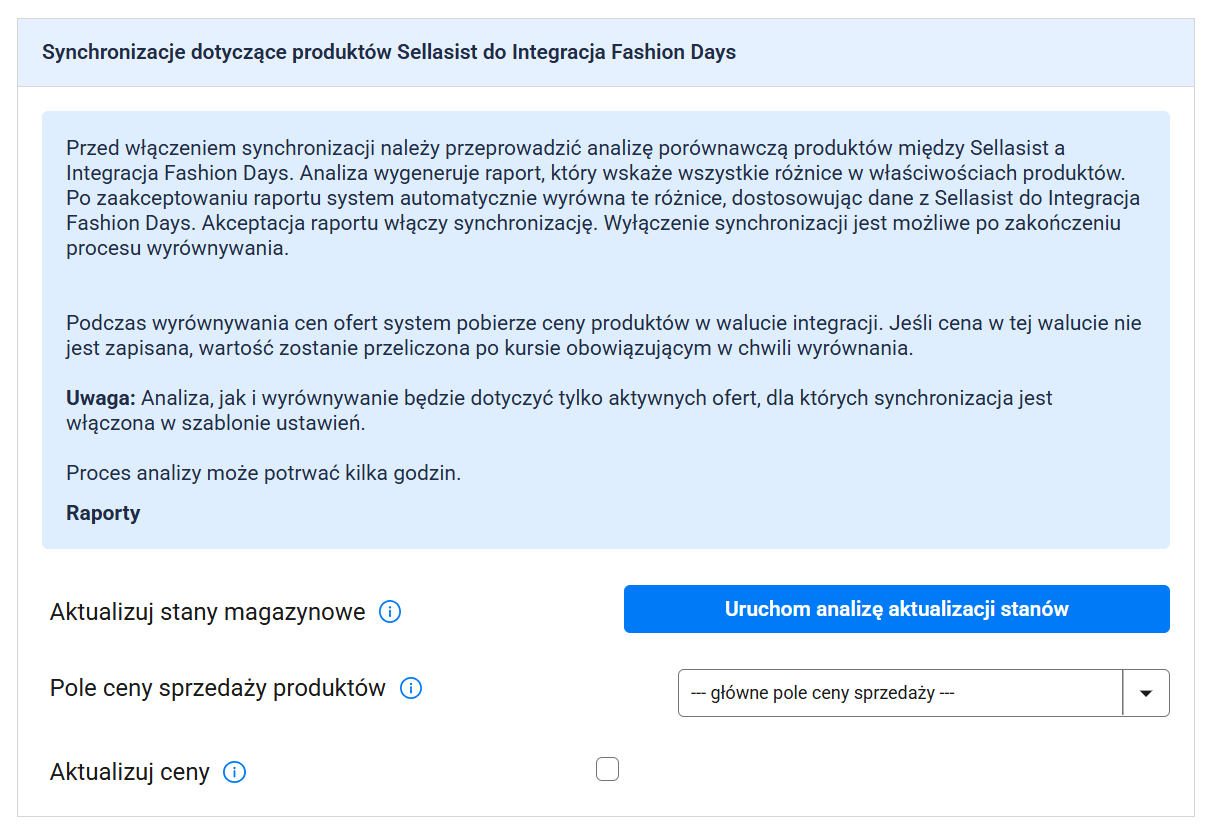Click the Aktualizuj ceny label text
The height and width of the screenshot is (834, 1213).
click(130, 772)
